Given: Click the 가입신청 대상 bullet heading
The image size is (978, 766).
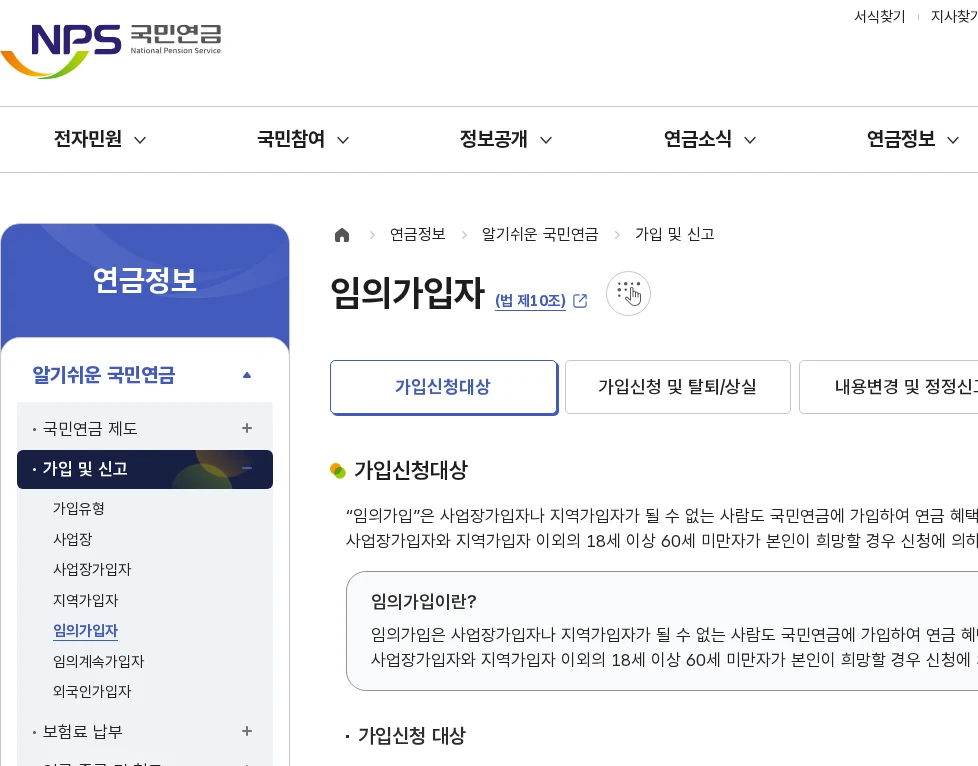Looking at the screenshot, I should click(x=412, y=736).
